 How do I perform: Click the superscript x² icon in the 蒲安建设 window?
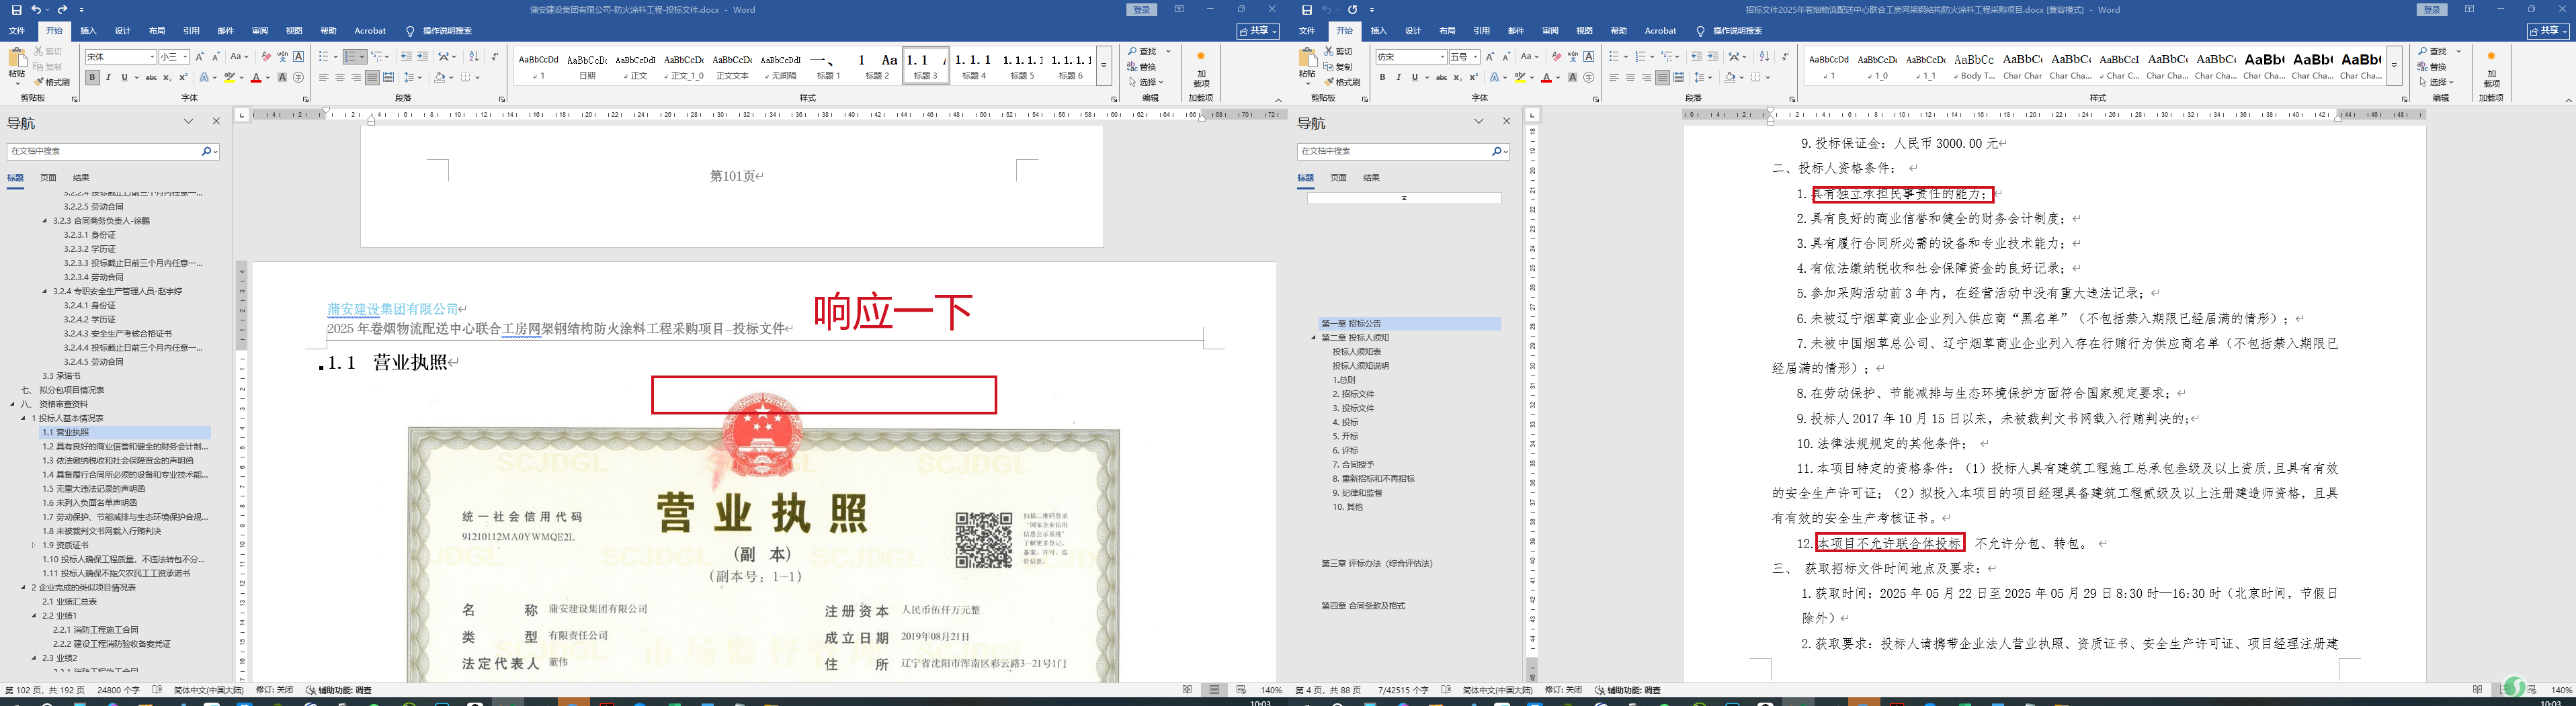tap(183, 78)
